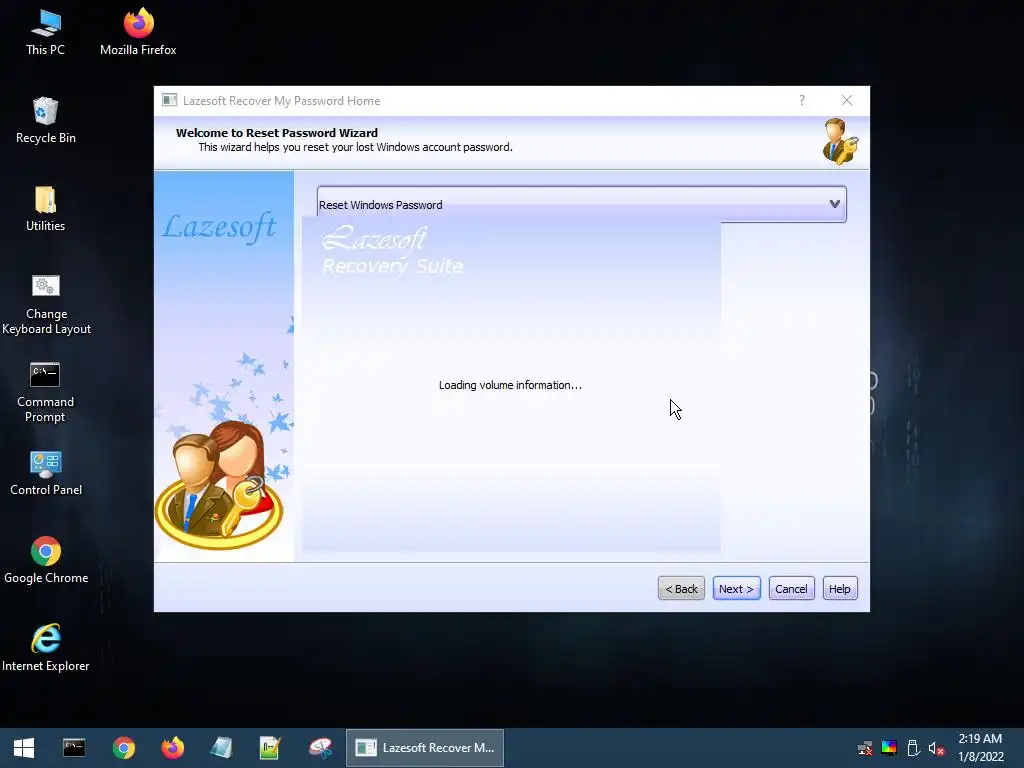Open the Recycle Bin
1024x768 pixels.
tap(46, 121)
